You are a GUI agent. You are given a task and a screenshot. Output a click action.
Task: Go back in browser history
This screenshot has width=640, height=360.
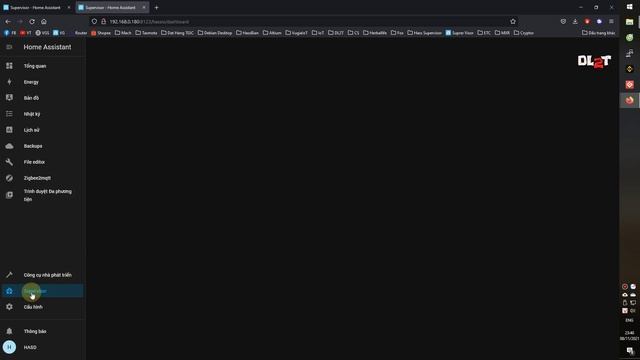[8, 21]
